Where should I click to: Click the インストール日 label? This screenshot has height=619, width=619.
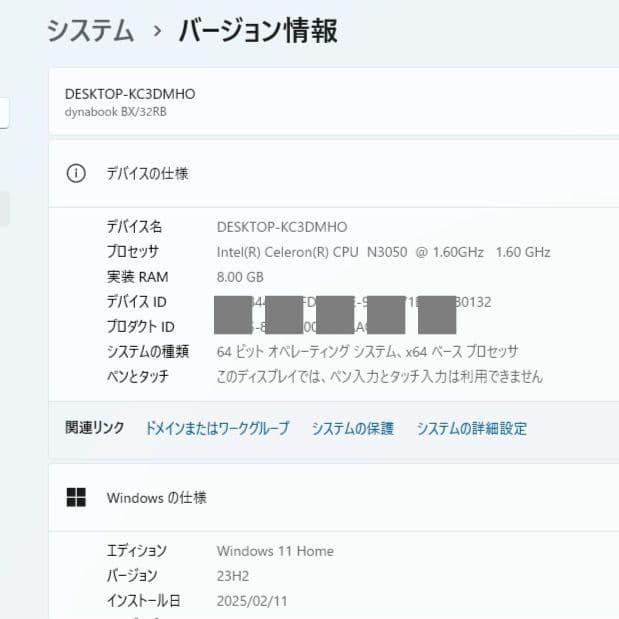[144, 600]
